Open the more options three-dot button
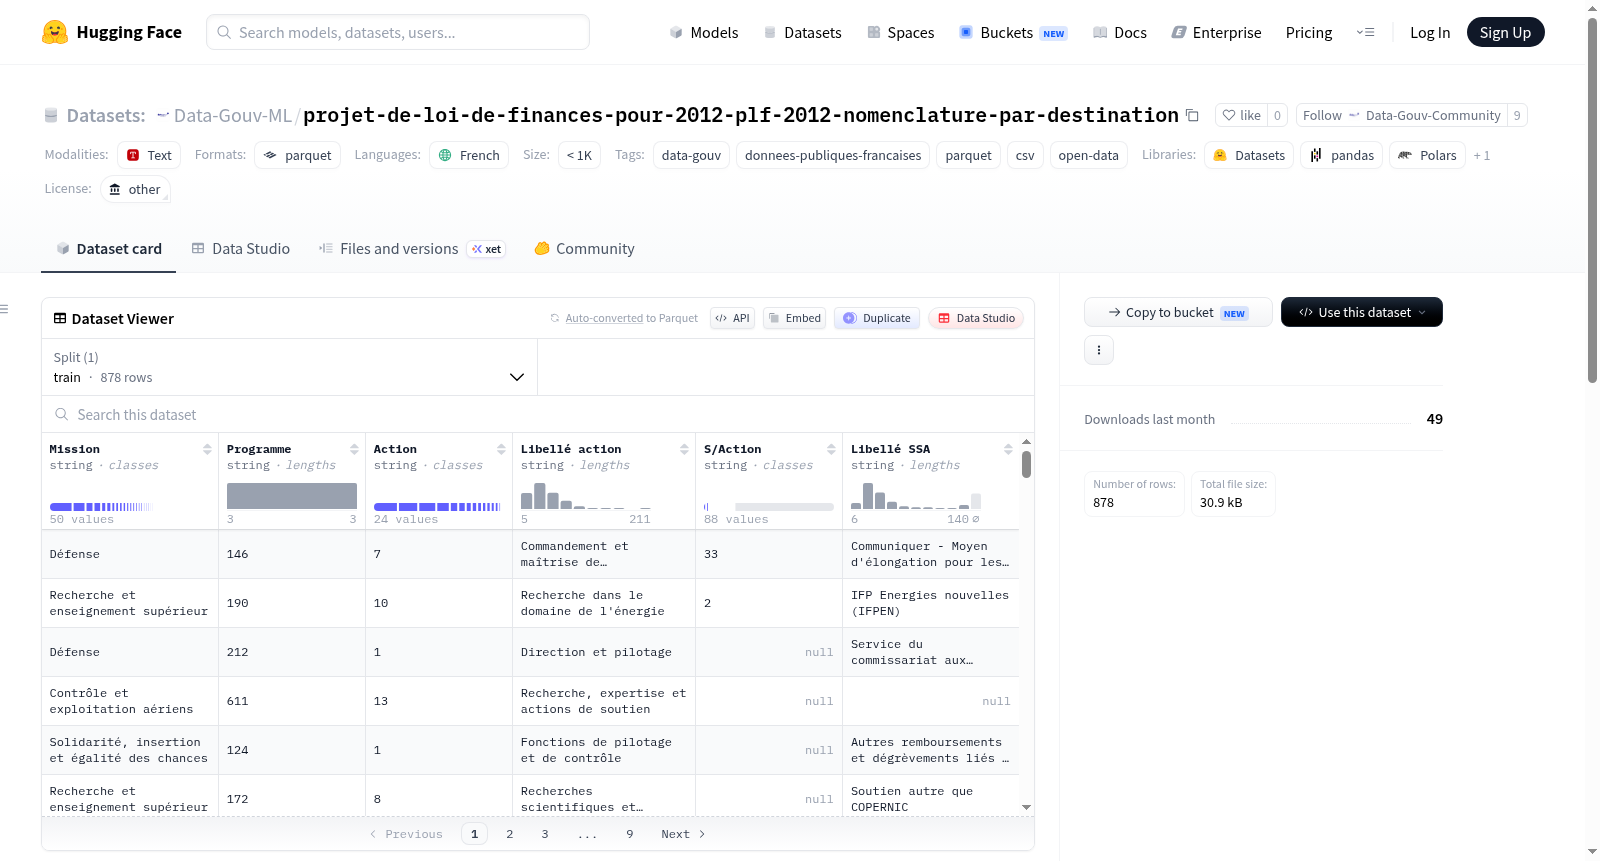This screenshot has width=1600, height=861. click(x=1099, y=350)
